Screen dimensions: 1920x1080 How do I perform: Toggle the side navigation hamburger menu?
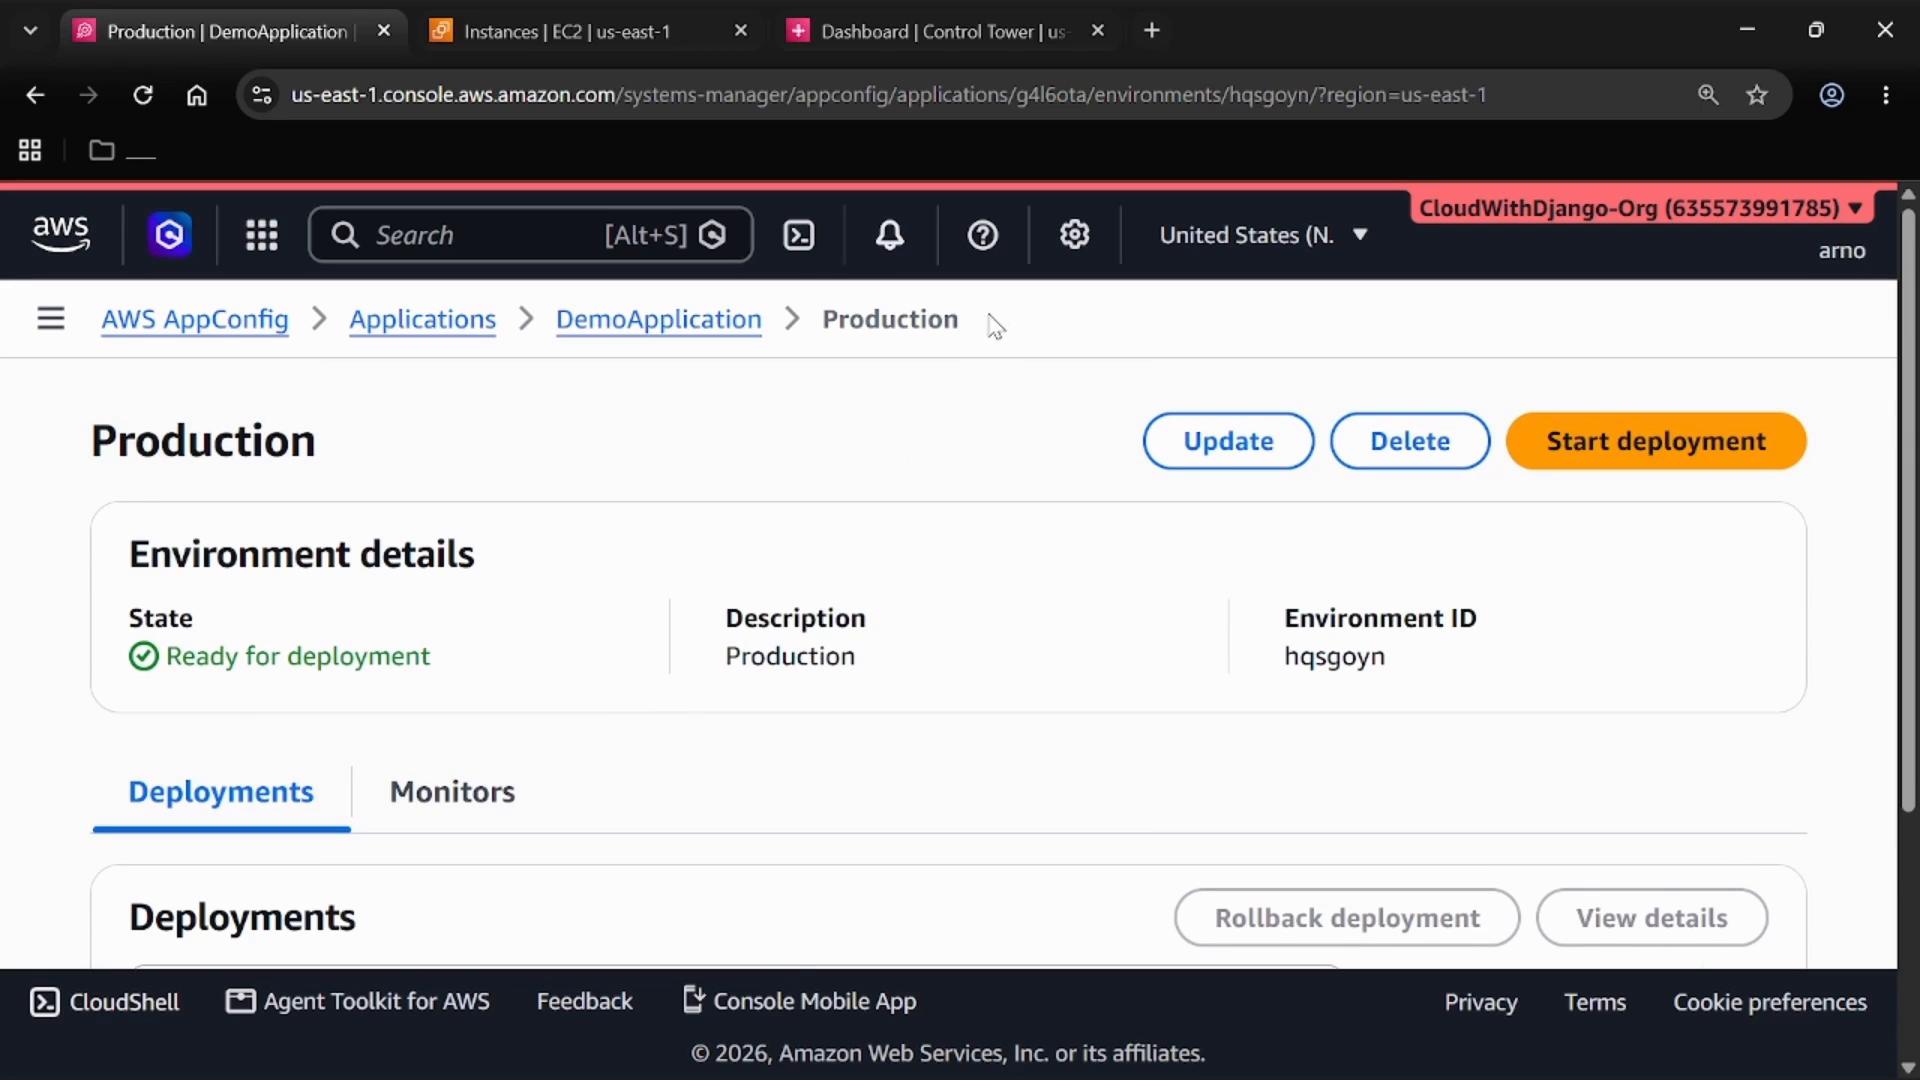[x=51, y=319]
